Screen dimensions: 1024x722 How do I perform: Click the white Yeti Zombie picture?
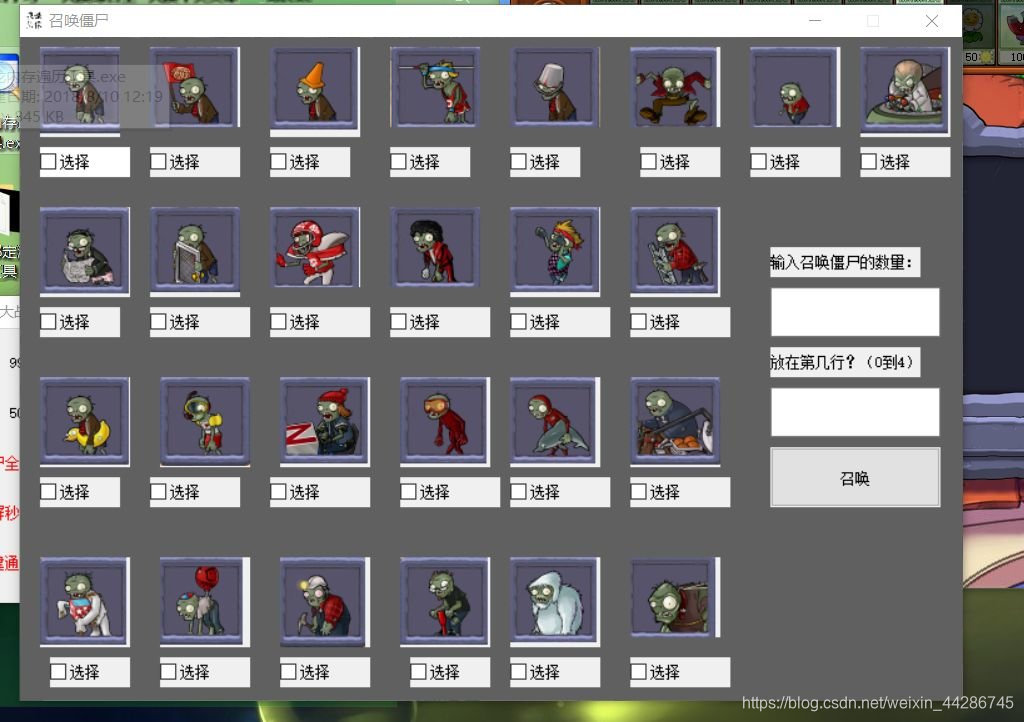[555, 601]
